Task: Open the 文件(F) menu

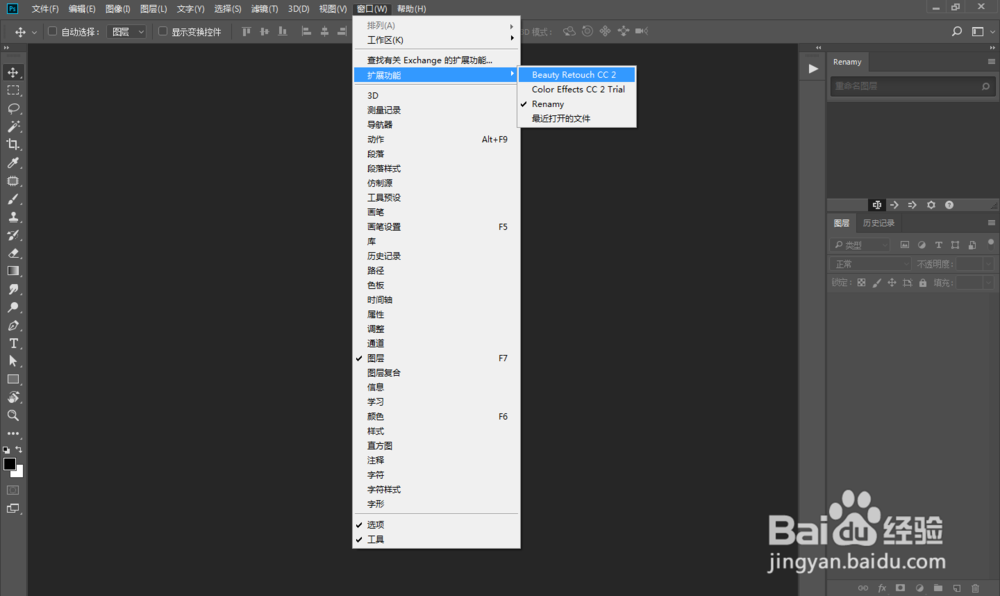Action: point(45,9)
